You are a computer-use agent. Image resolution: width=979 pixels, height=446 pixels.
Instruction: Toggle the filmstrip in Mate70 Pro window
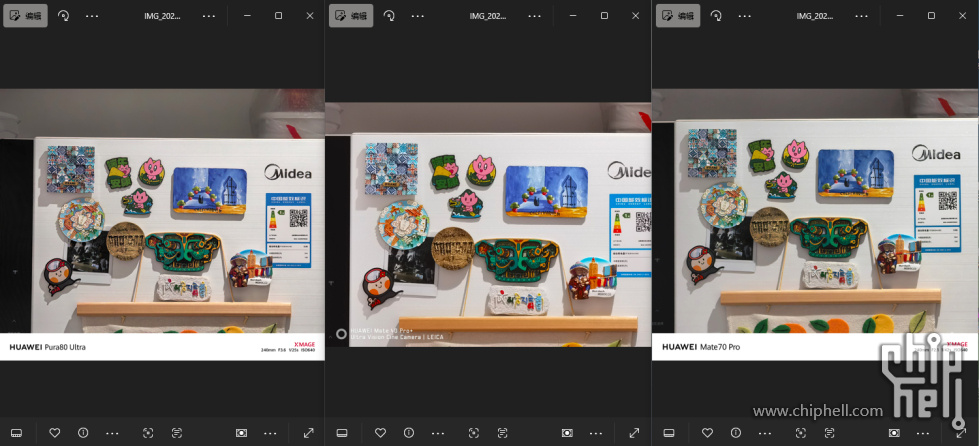[669, 433]
